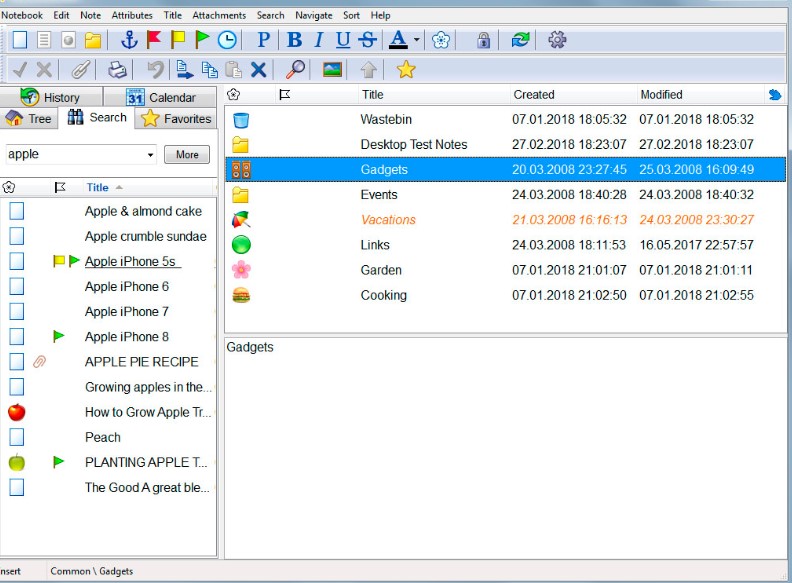Viewport: 792px width, 583px height.
Task: Sort search results by Title column
Action: click(x=98, y=187)
